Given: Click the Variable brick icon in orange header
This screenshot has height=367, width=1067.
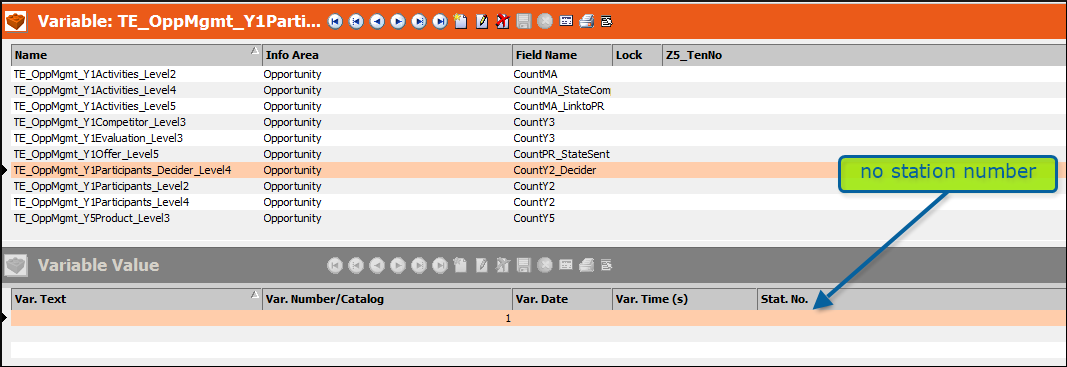Looking at the screenshot, I should coord(16,22).
